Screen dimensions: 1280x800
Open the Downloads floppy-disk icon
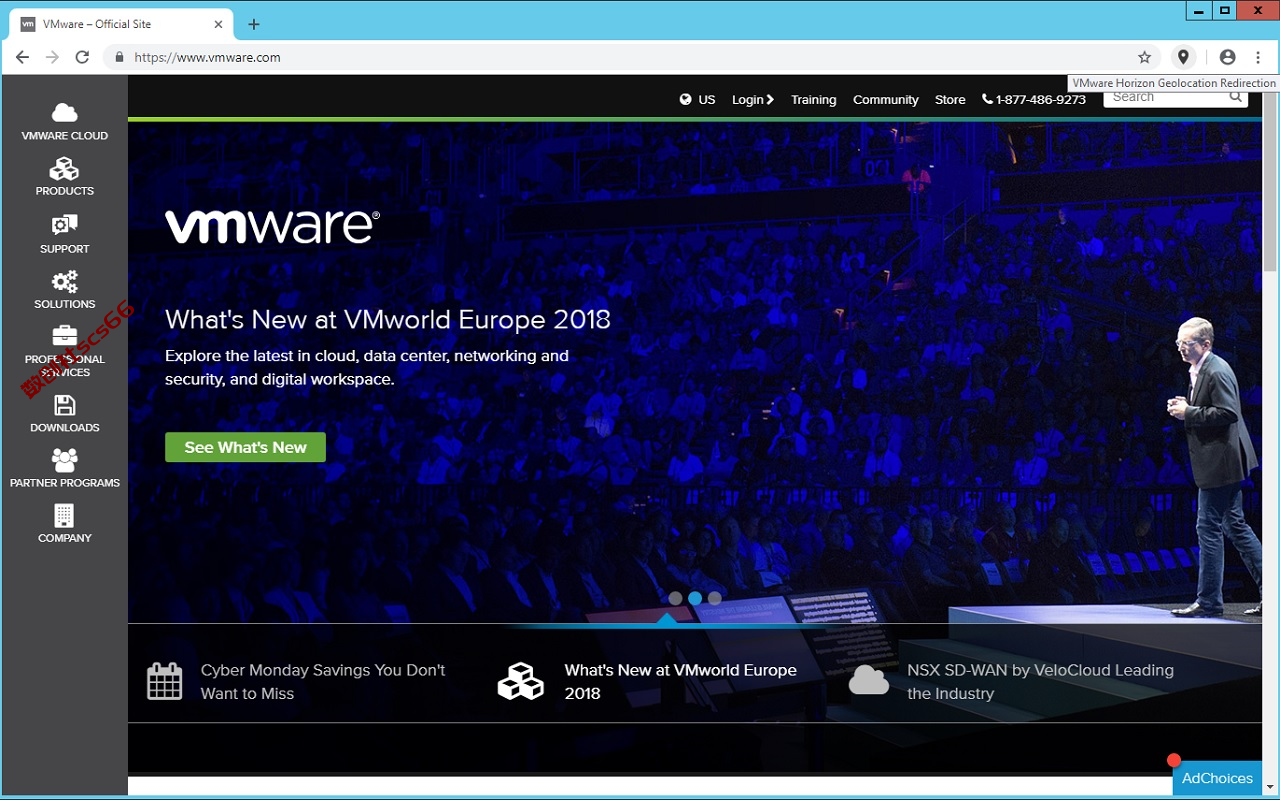(x=64, y=405)
